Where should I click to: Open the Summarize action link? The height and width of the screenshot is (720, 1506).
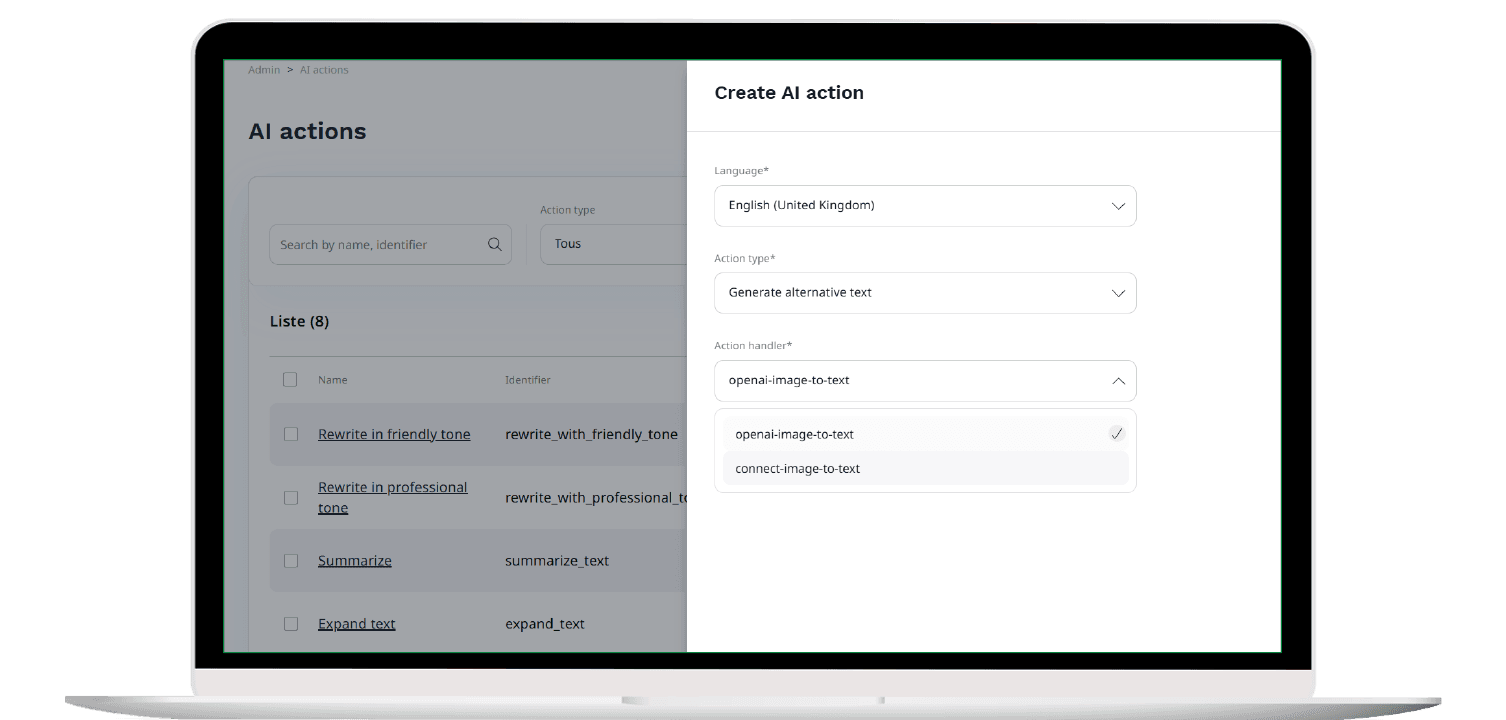[x=355, y=561]
